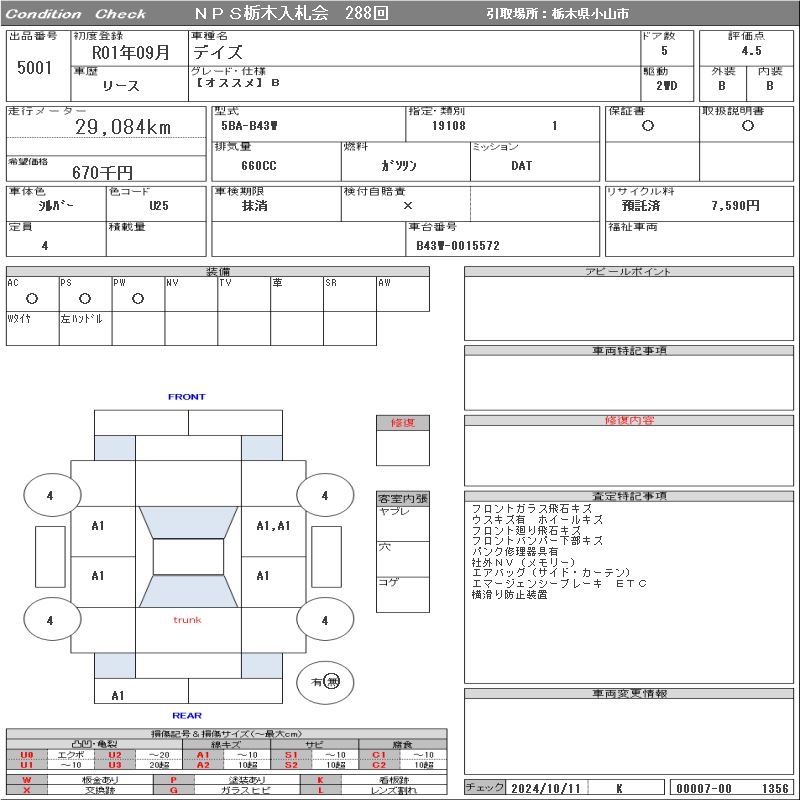Click the AW equipment cell label
Screen dimensions: 800x800
(384, 283)
